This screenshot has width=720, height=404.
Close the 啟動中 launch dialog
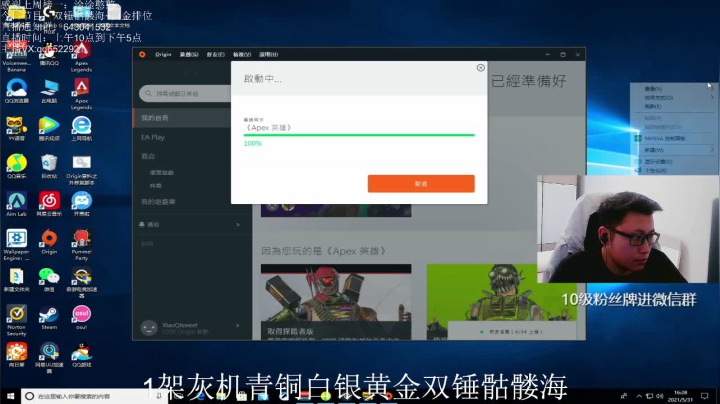pos(481,68)
